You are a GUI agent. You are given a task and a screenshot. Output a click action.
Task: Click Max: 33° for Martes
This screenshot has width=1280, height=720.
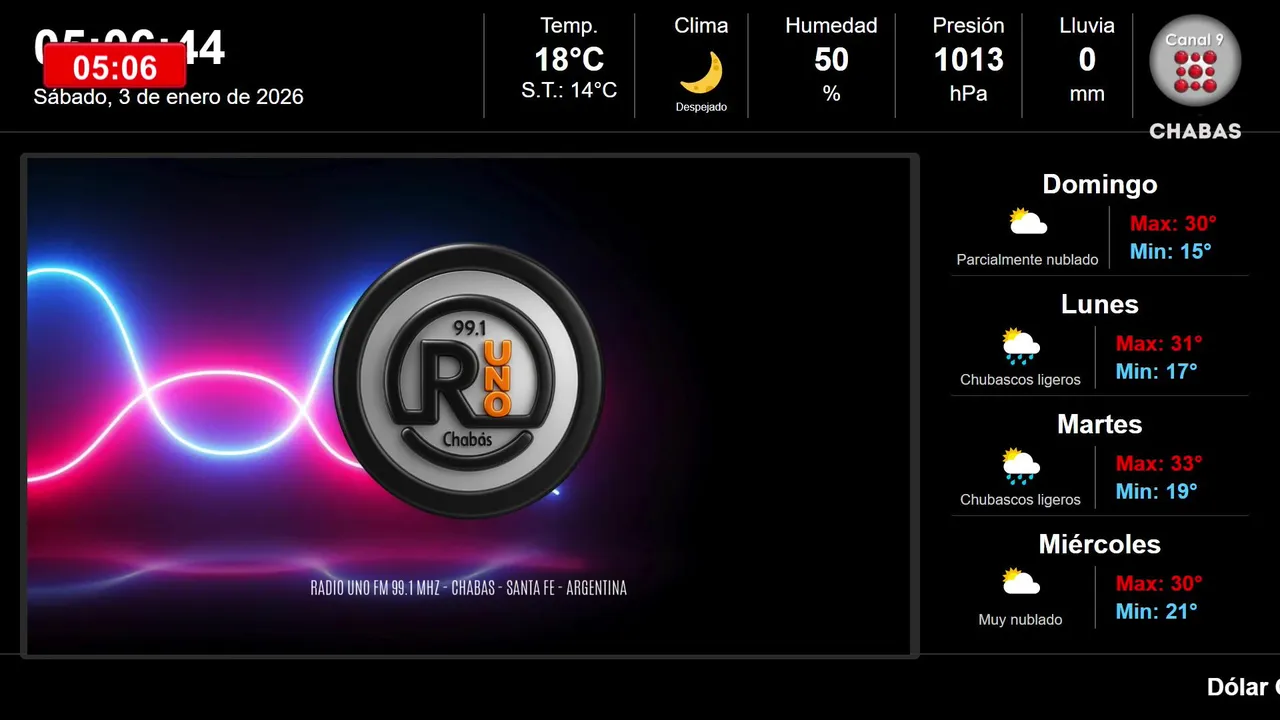tap(1159, 464)
